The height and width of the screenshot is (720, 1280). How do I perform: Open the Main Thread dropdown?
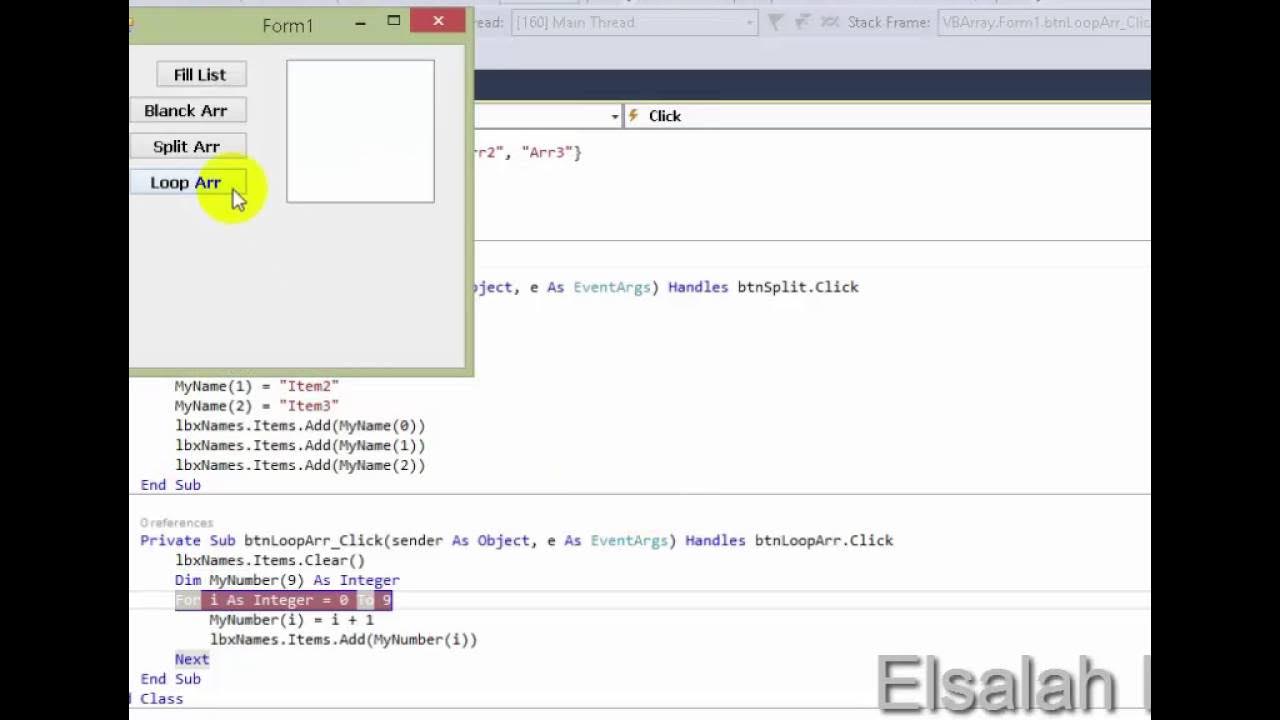[634, 22]
